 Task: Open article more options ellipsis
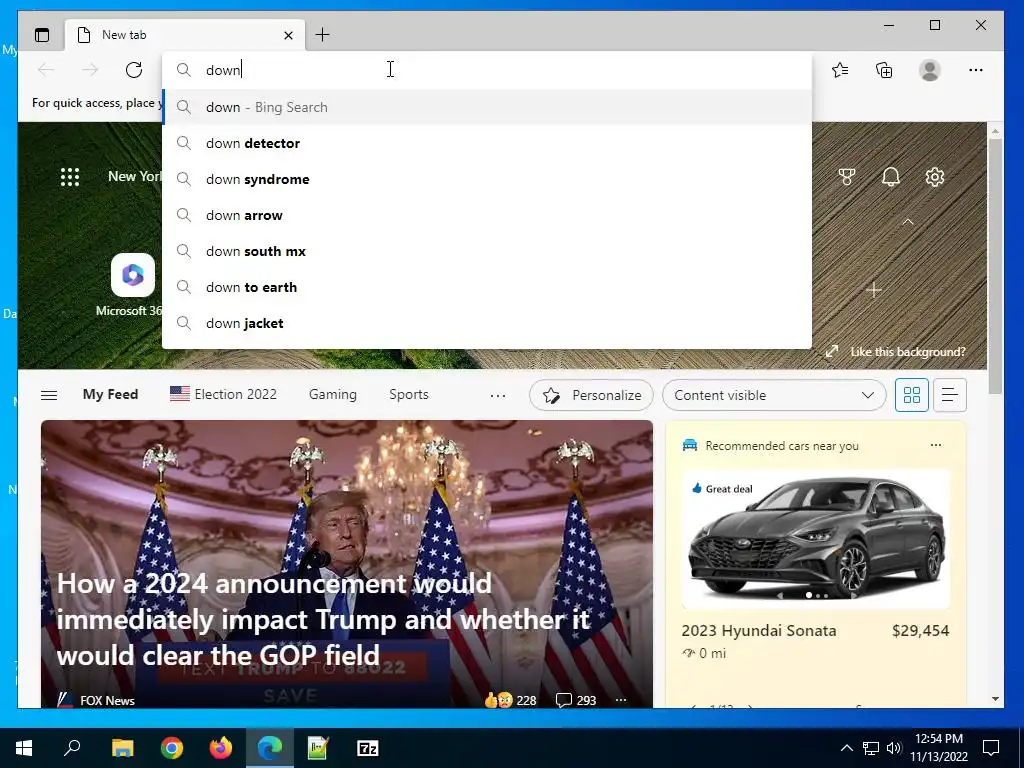coord(620,700)
